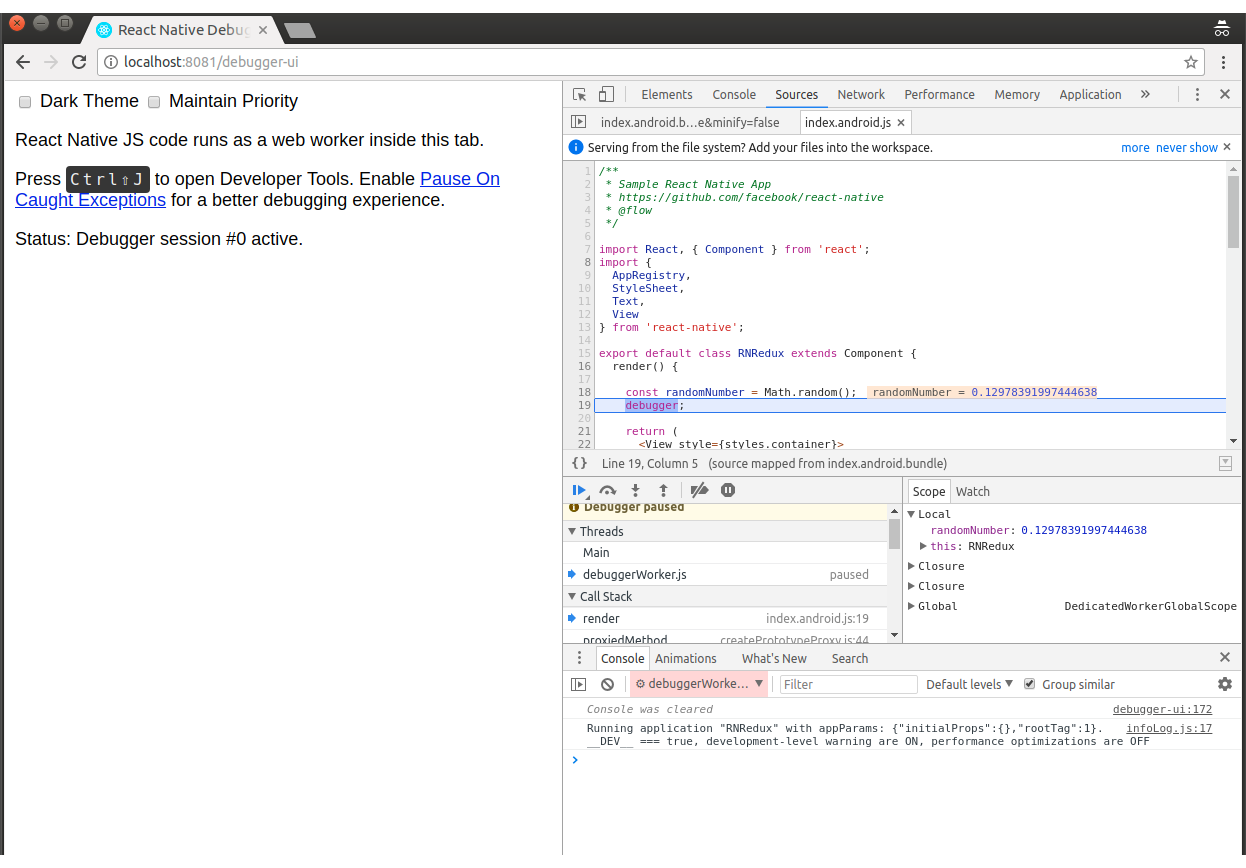Open debuggerWorker context selector

click(698, 684)
